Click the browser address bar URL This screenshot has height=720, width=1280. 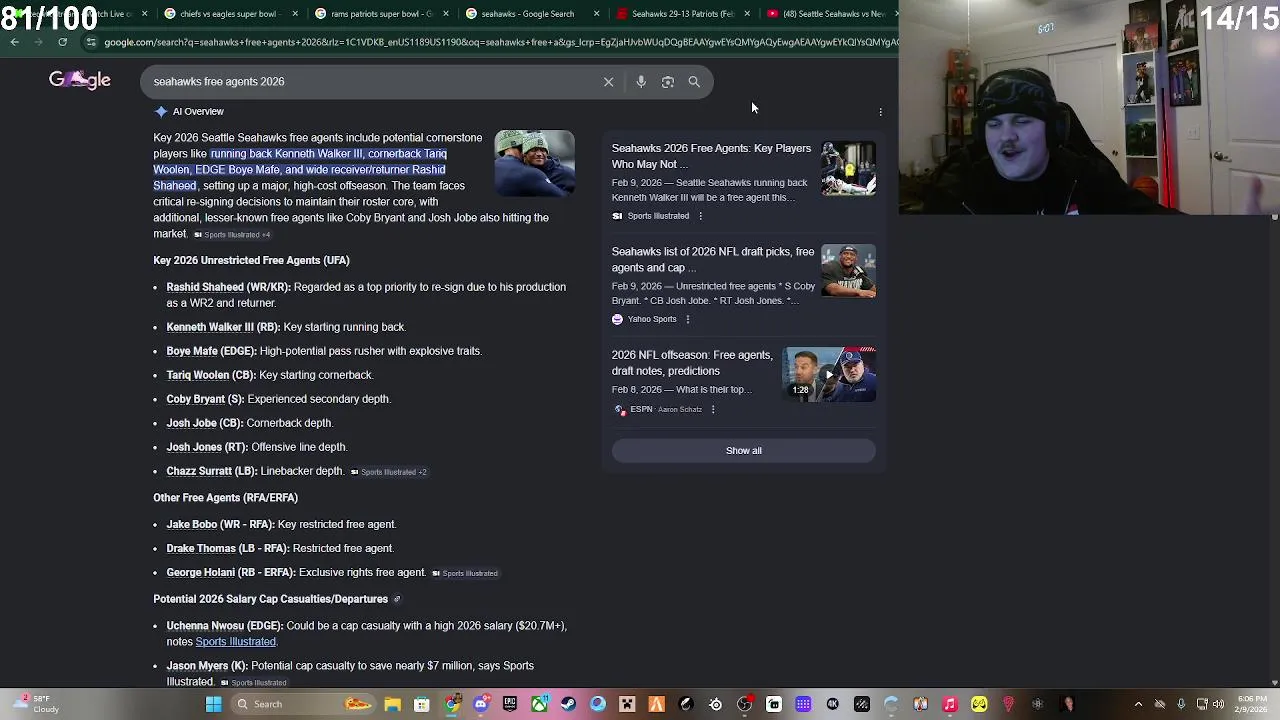[500, 42]
